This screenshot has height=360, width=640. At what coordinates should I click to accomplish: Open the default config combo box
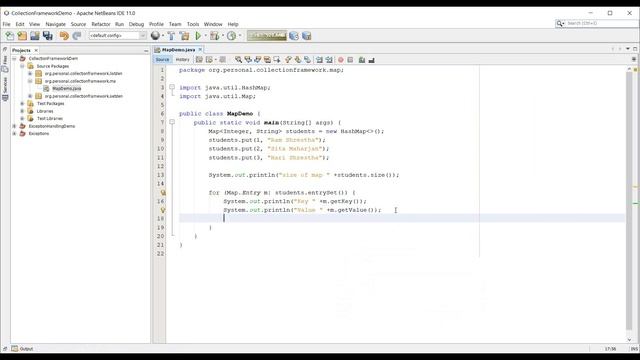tap(118, 36)
